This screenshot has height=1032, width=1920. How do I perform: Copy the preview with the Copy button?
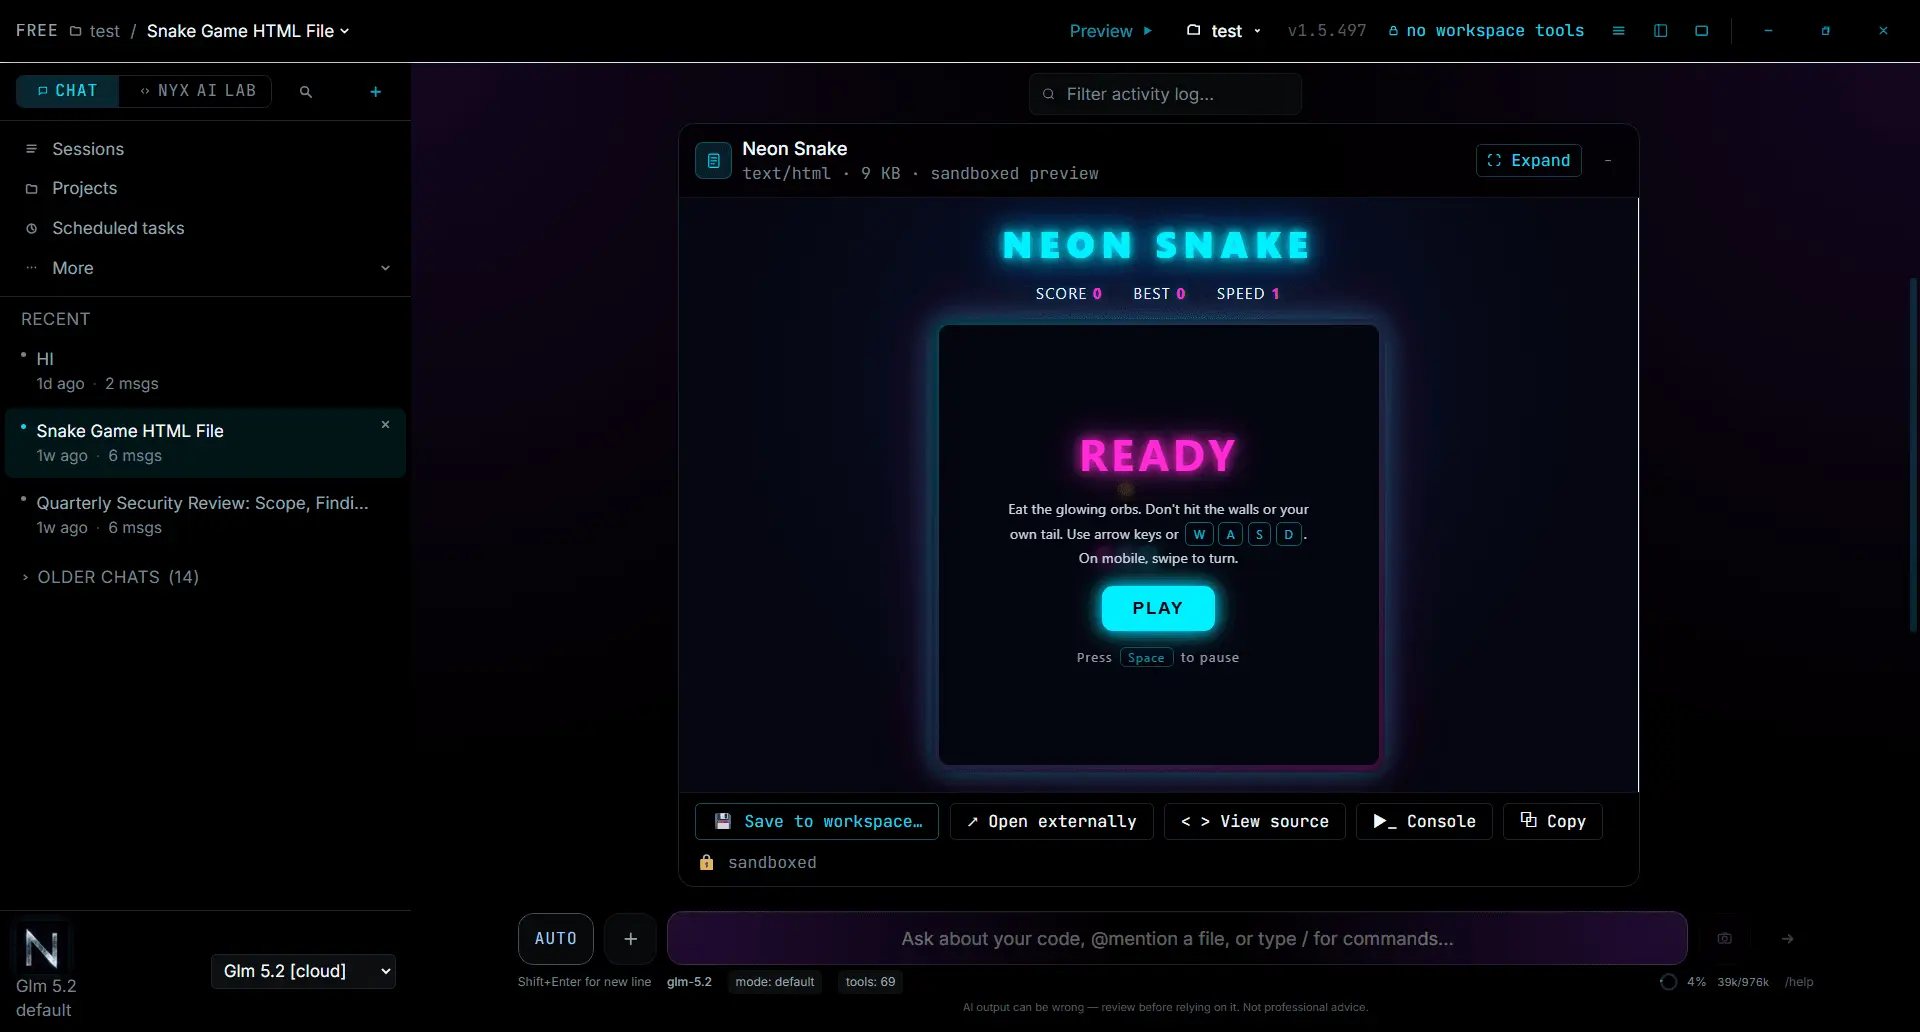1553,821
